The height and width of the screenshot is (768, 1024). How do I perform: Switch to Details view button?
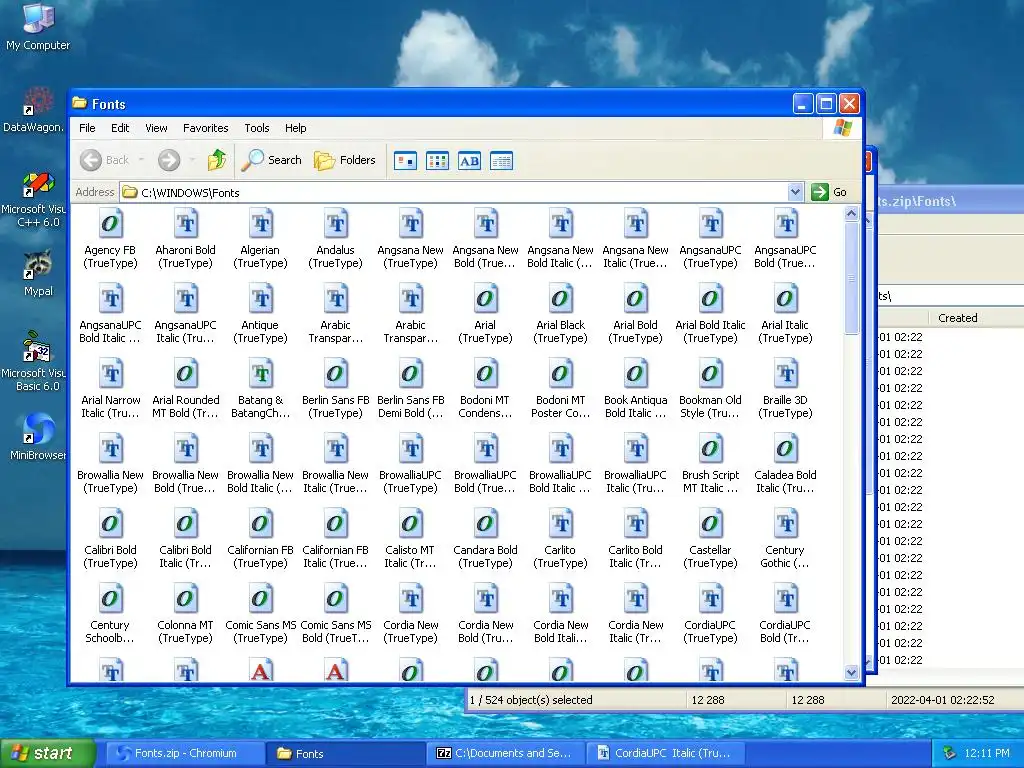502,161
